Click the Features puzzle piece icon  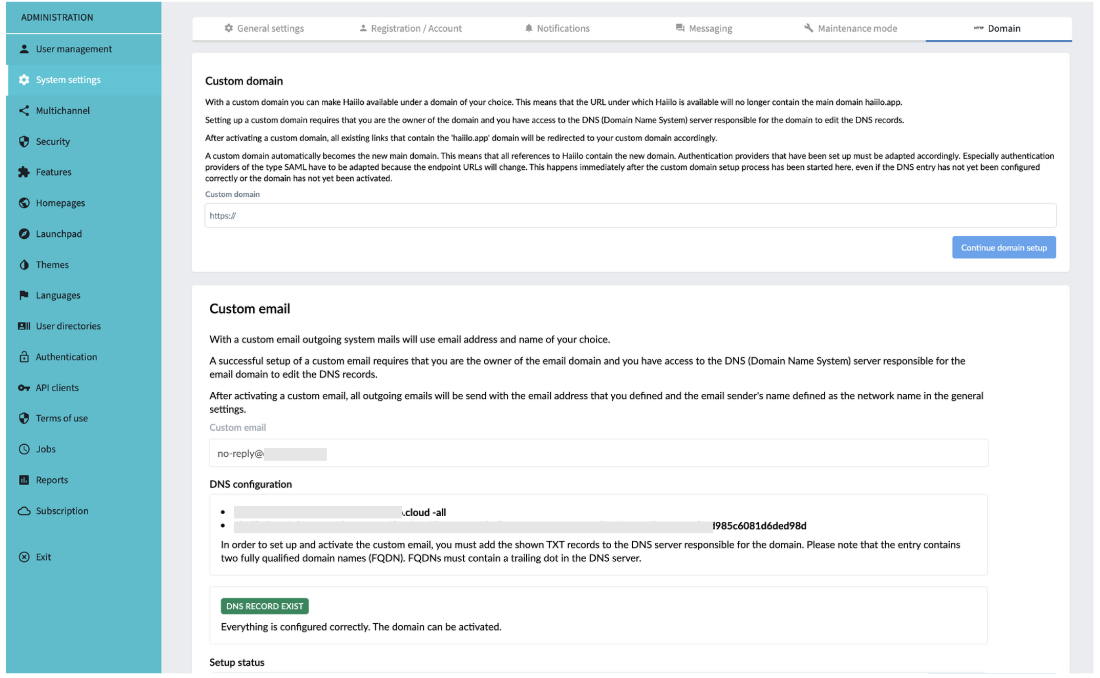24,172
